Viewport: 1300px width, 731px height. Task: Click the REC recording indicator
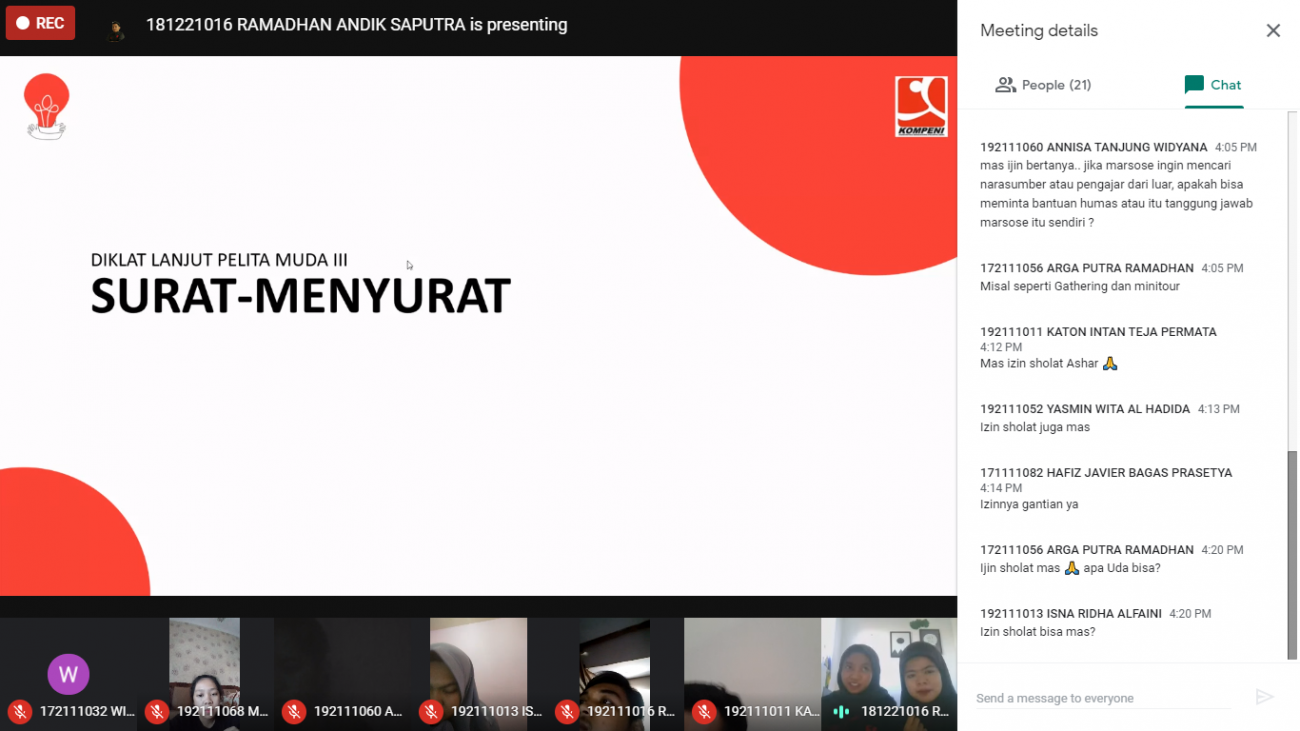click(40, 23)
